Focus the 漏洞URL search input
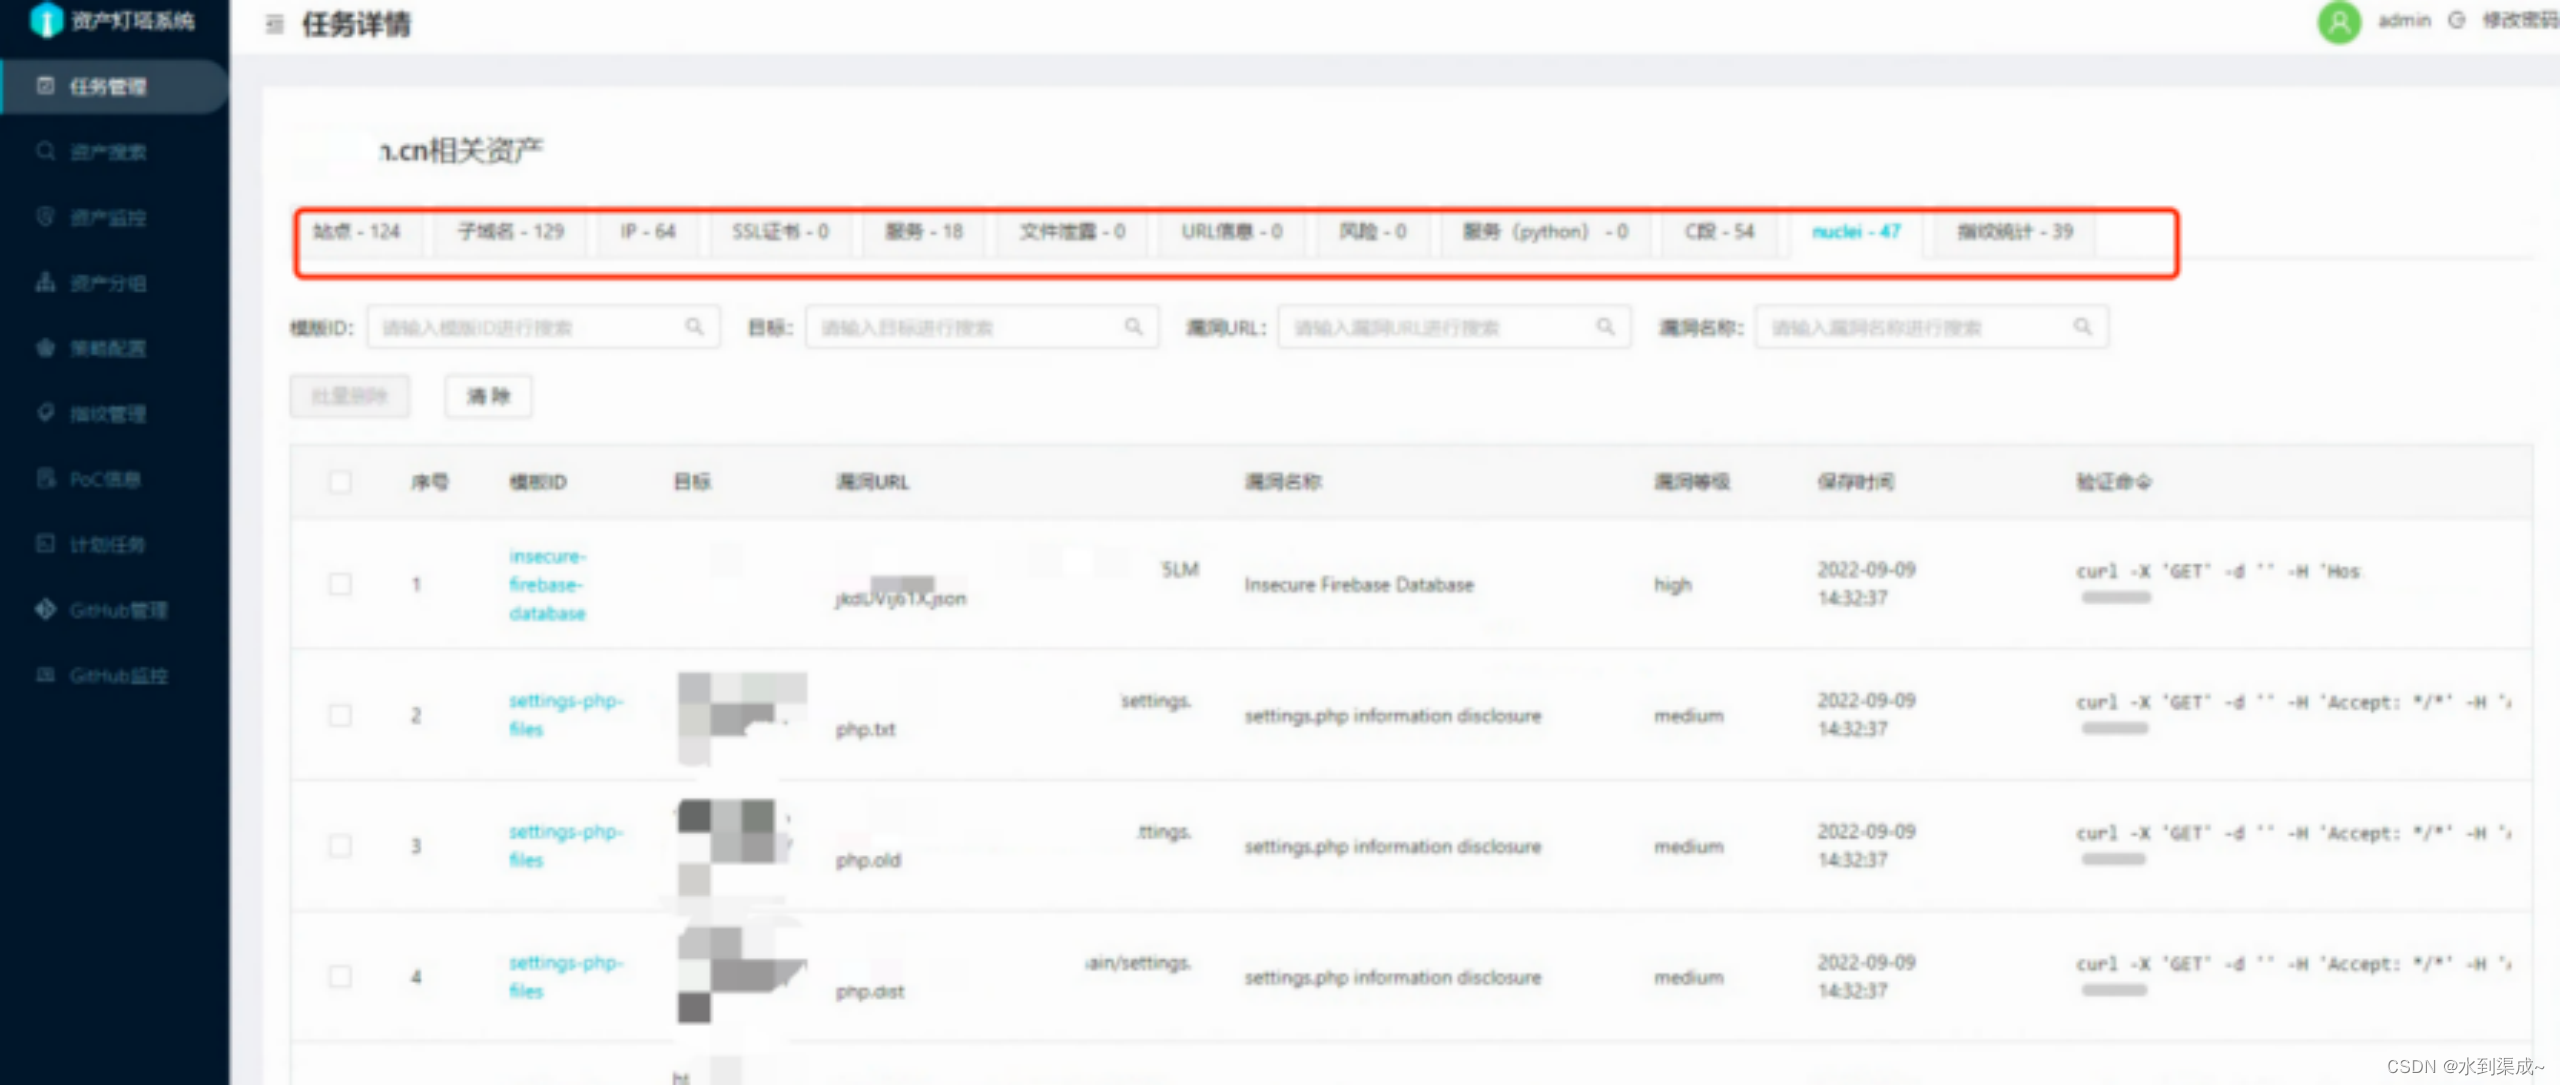The image size is (2560, 1085). (x=1454, y=327)
